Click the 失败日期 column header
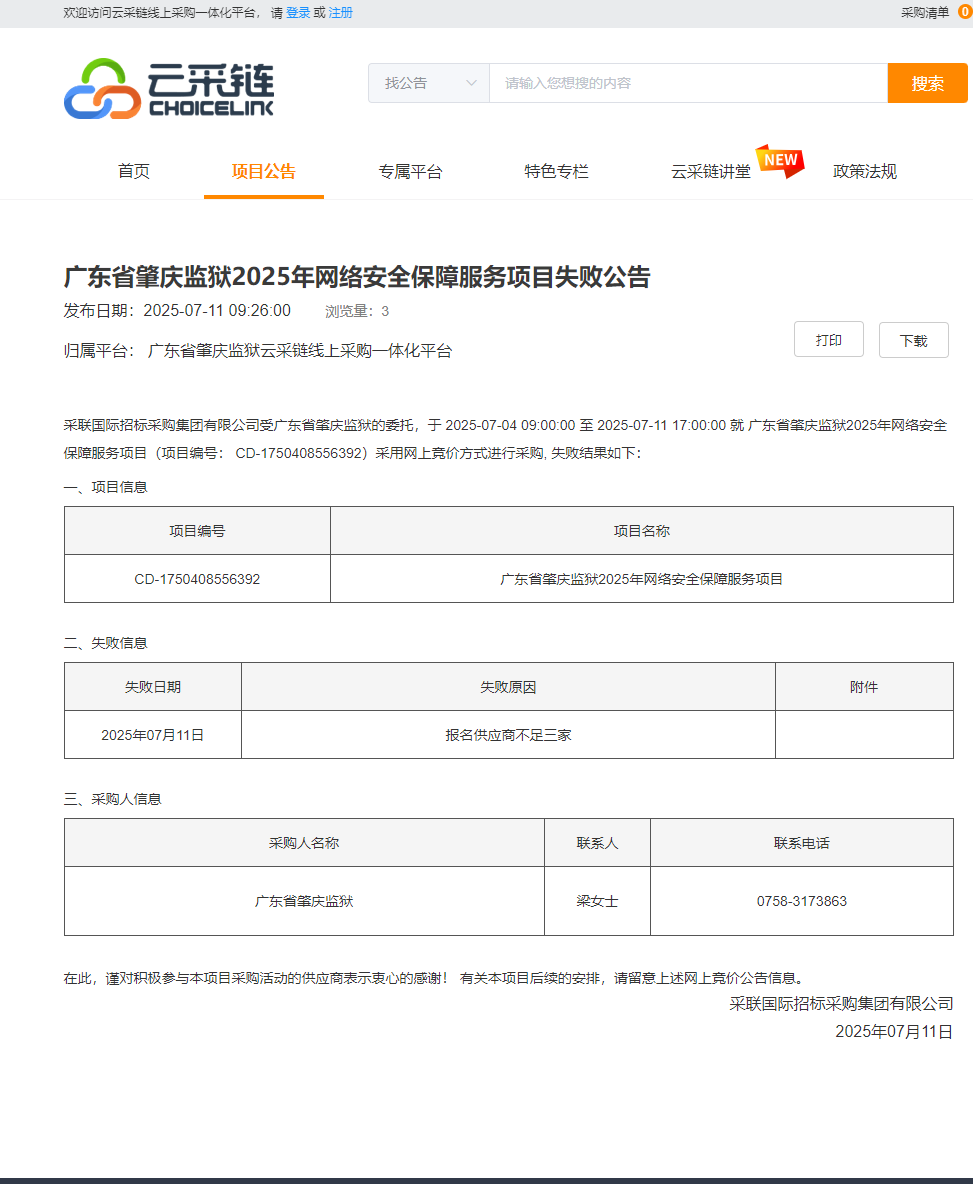 coord(152,687)
